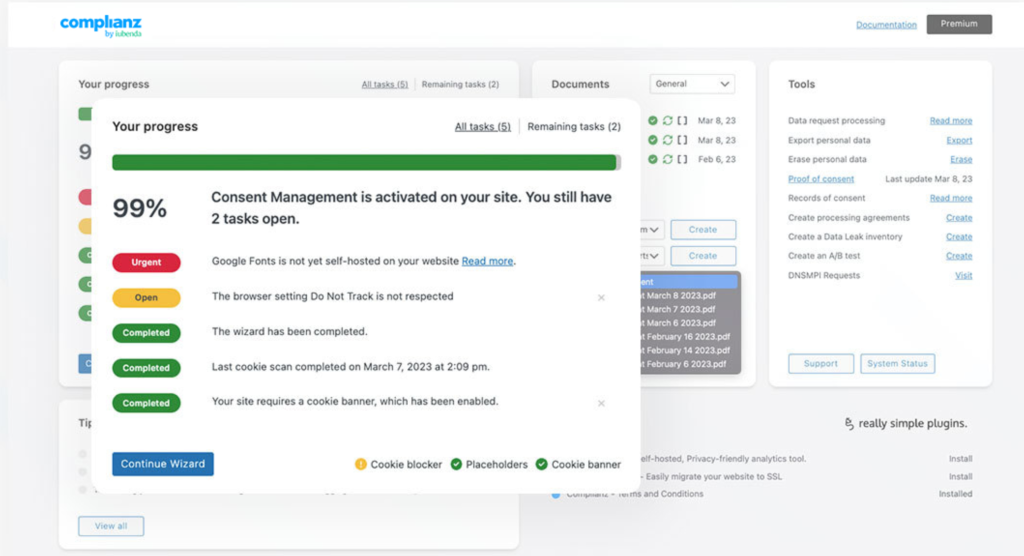Dismiss the Do Not Track task
The image size is (1024, 556).
[x=601, y=298]
